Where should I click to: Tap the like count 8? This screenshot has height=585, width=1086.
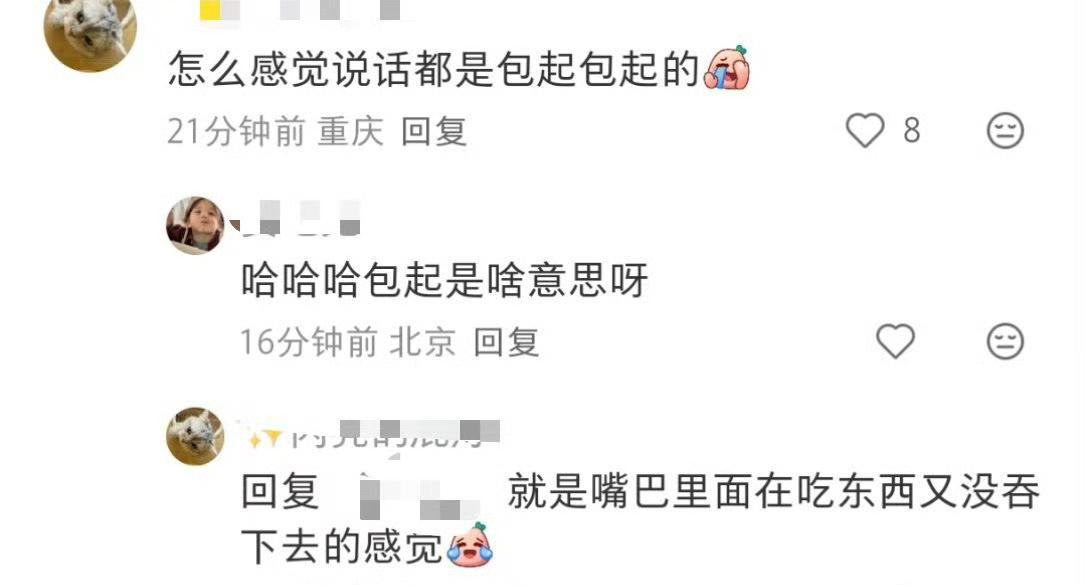click(911, 131)
